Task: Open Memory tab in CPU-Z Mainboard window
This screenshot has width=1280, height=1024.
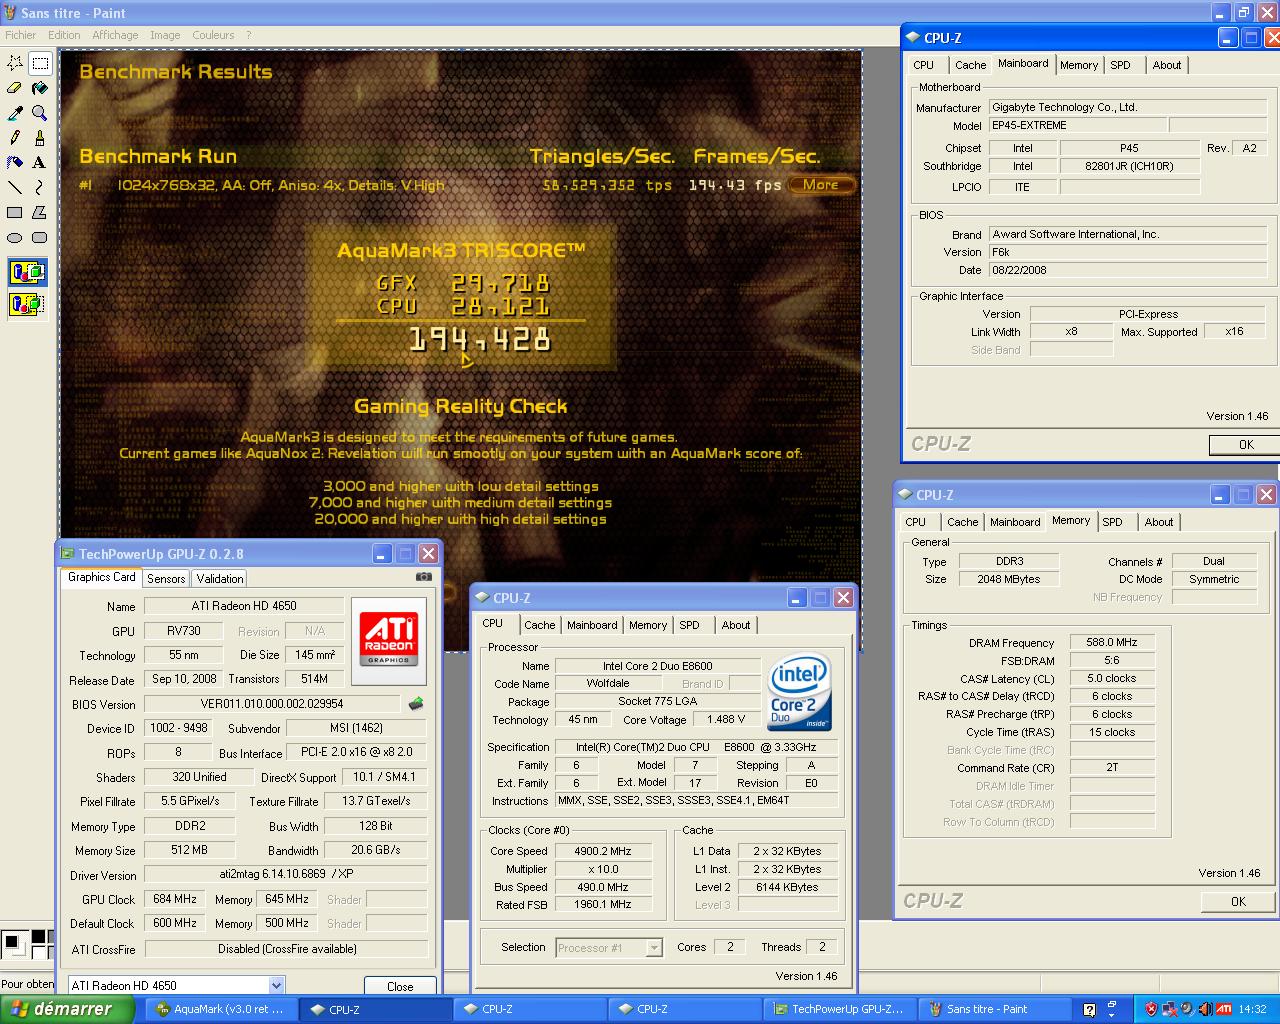Action: pyautogui.click(x=1079, y=65)
